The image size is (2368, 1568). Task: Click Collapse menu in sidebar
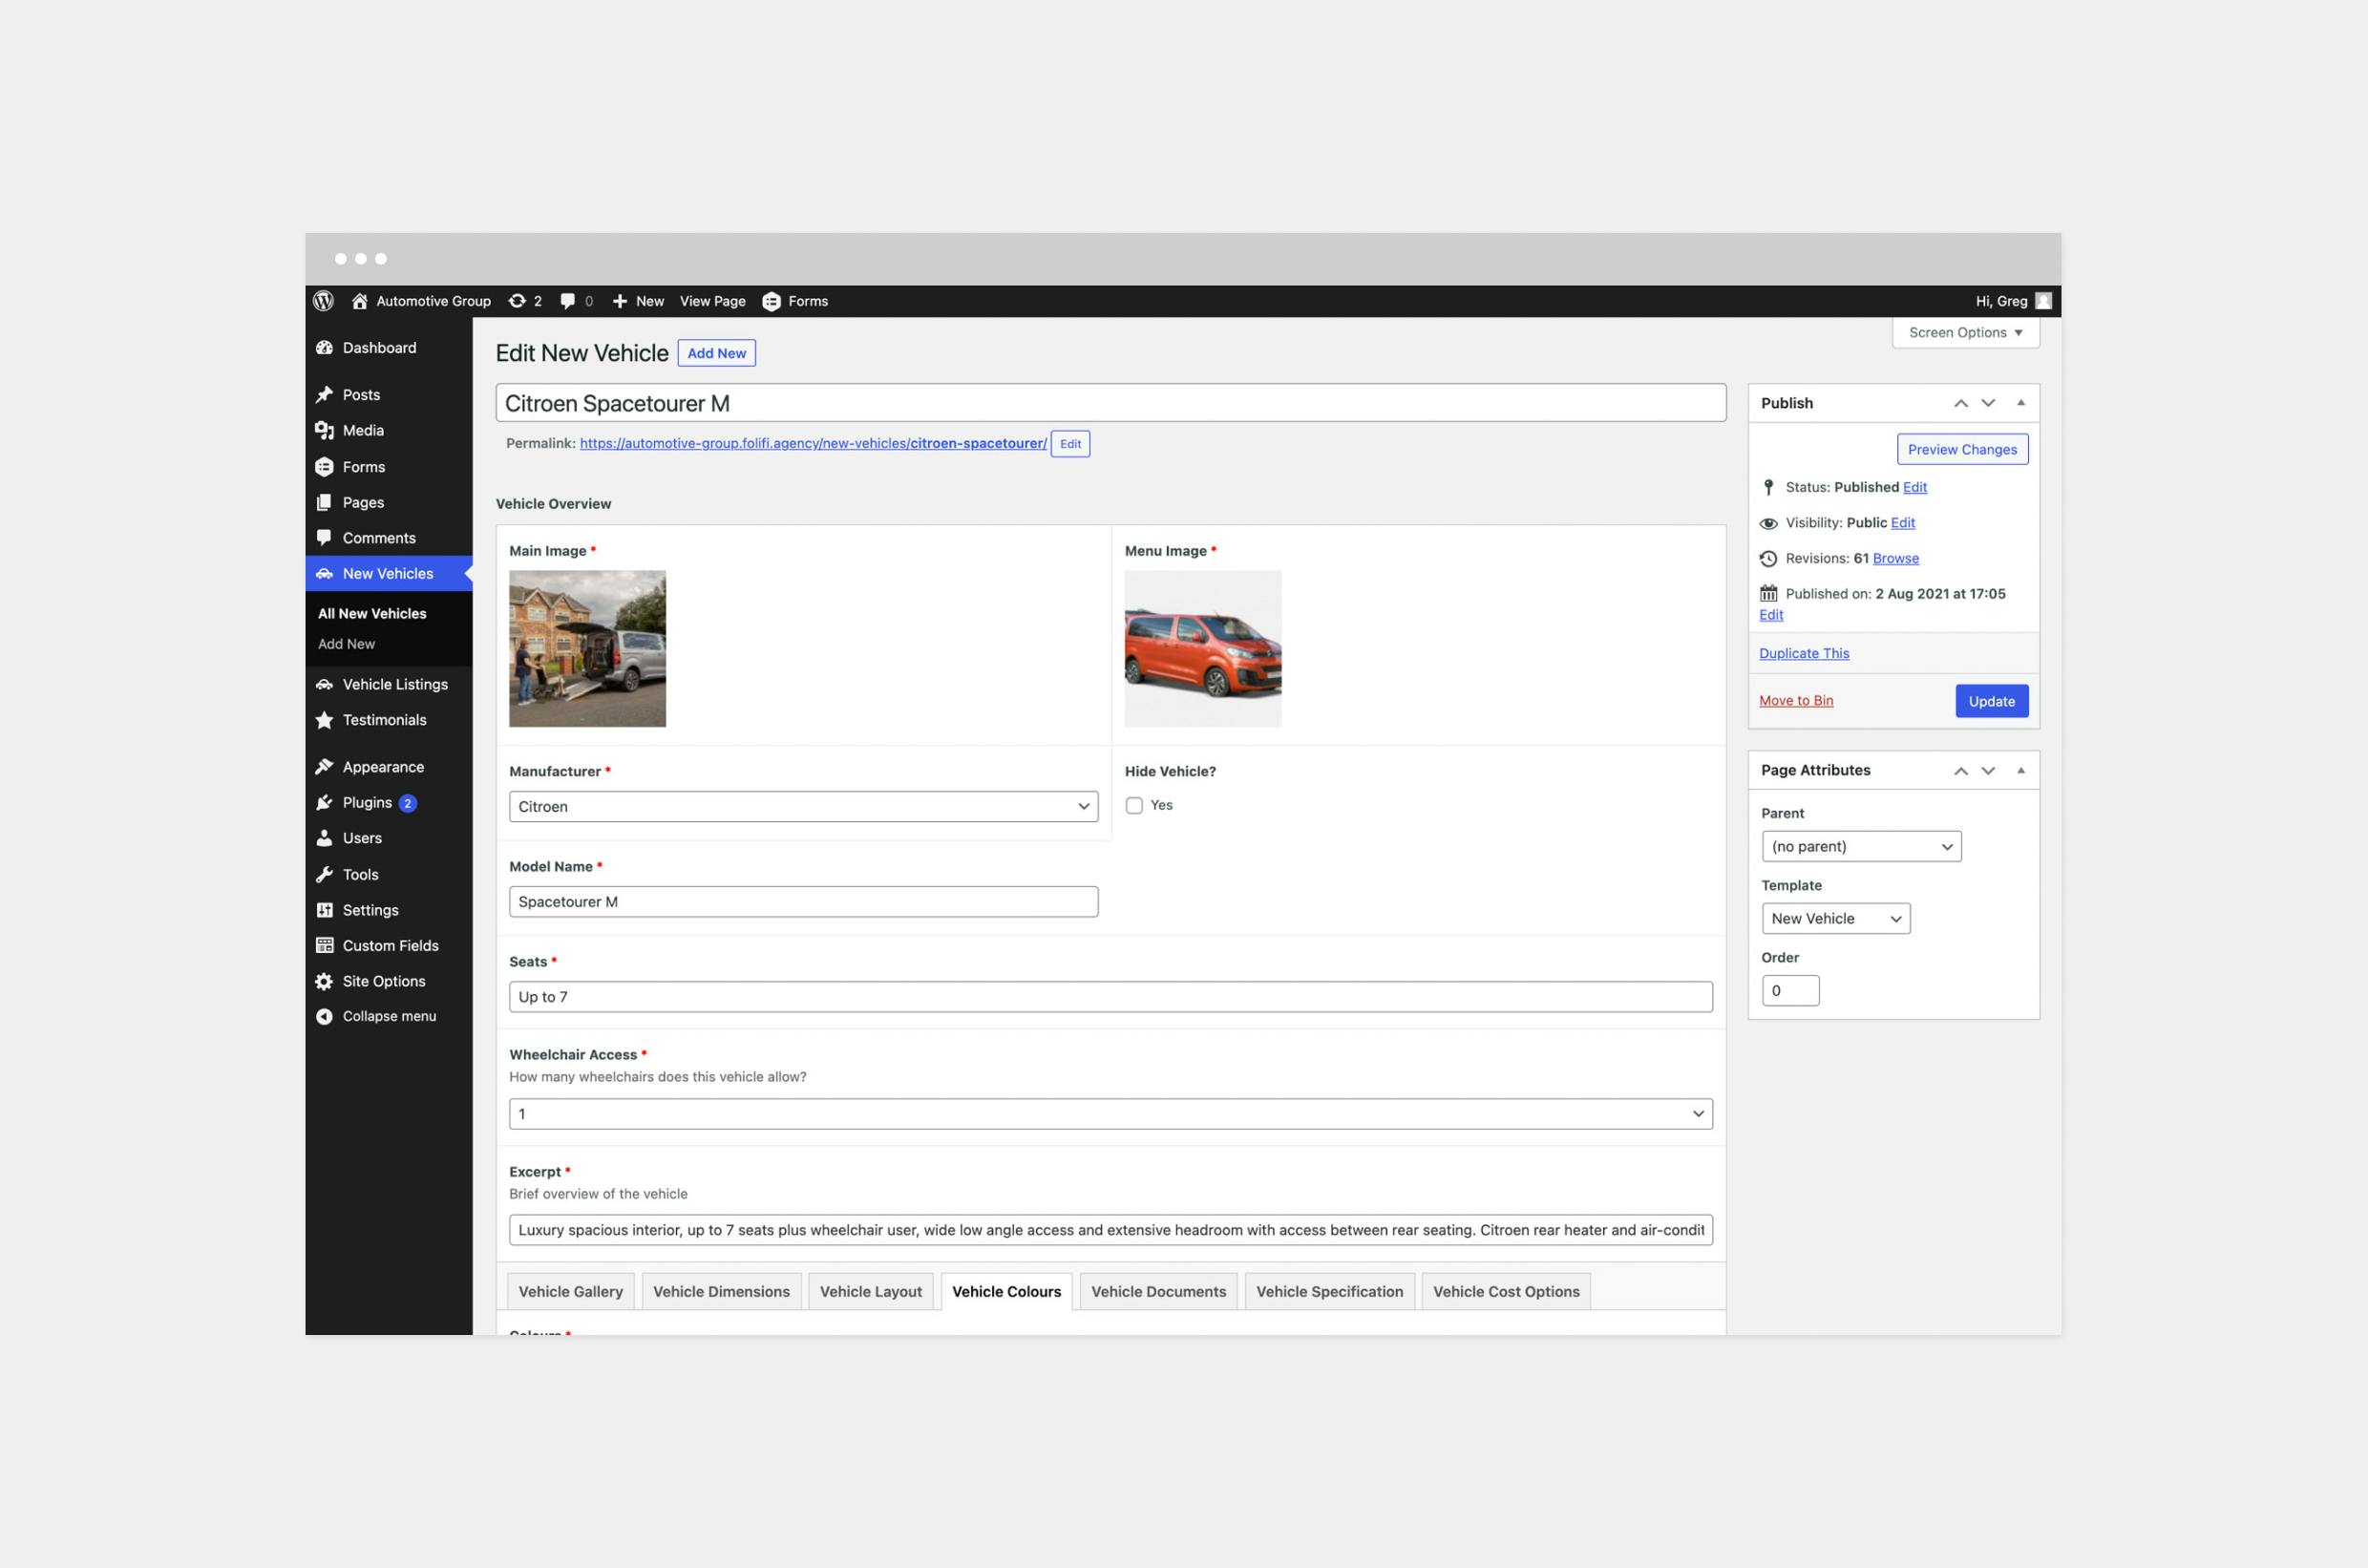pyautogui.click(x=389, y=1017)
